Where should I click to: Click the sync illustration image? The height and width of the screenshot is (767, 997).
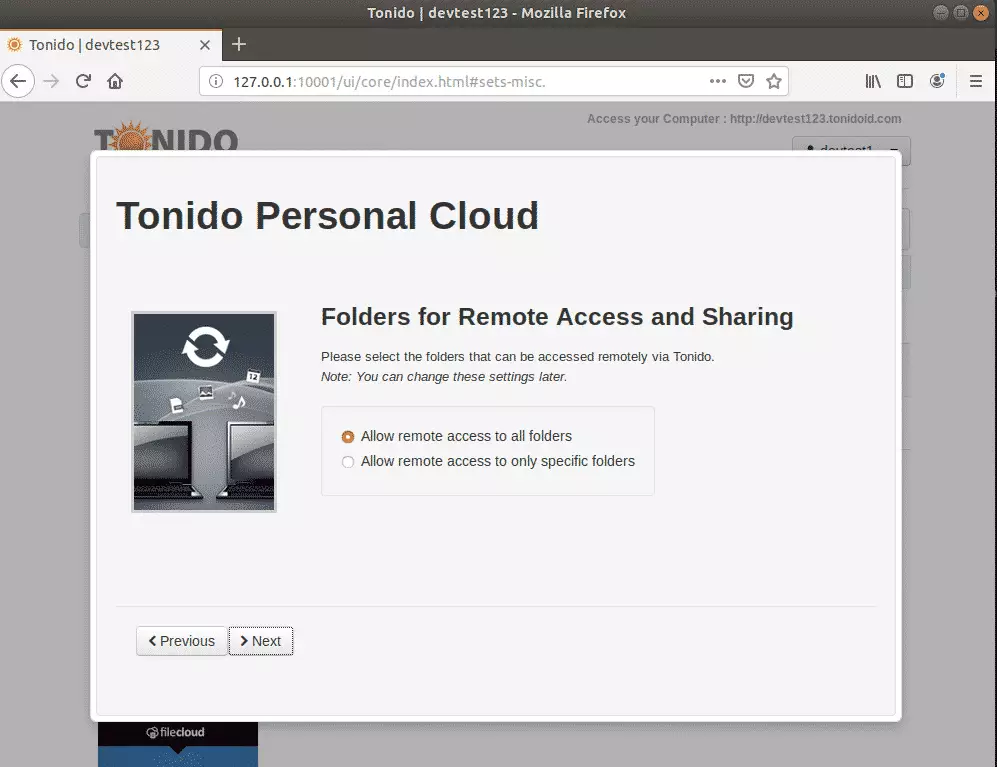click(204, 412)
